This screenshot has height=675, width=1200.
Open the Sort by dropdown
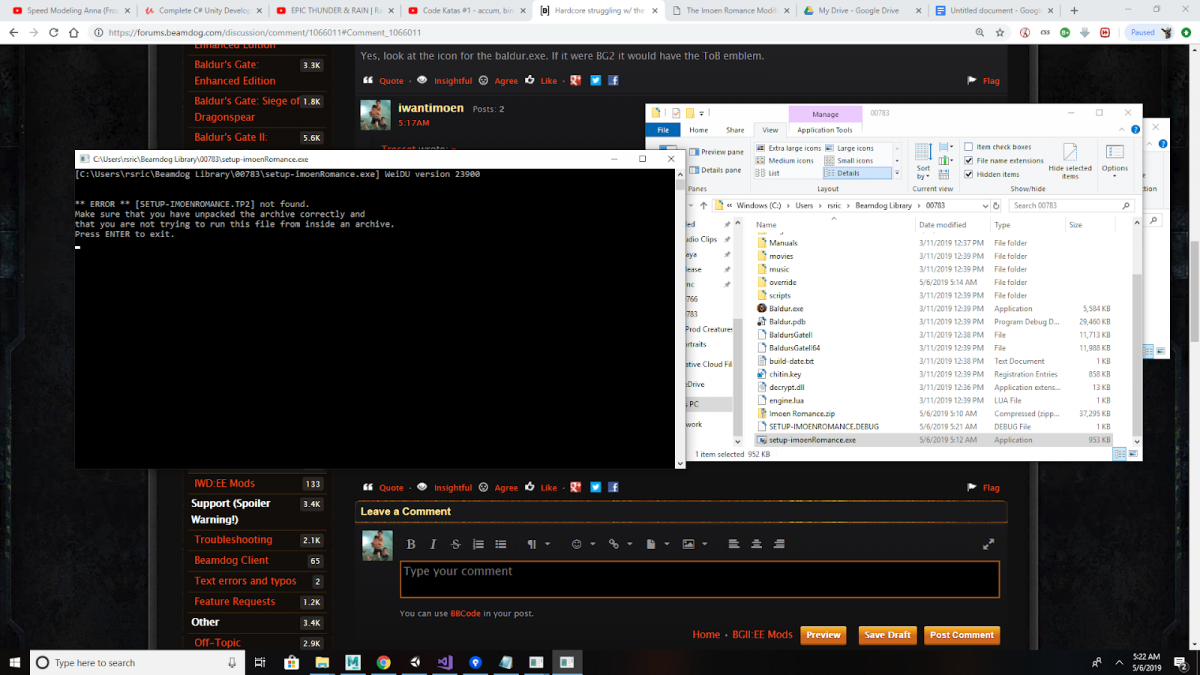point(923,160)
